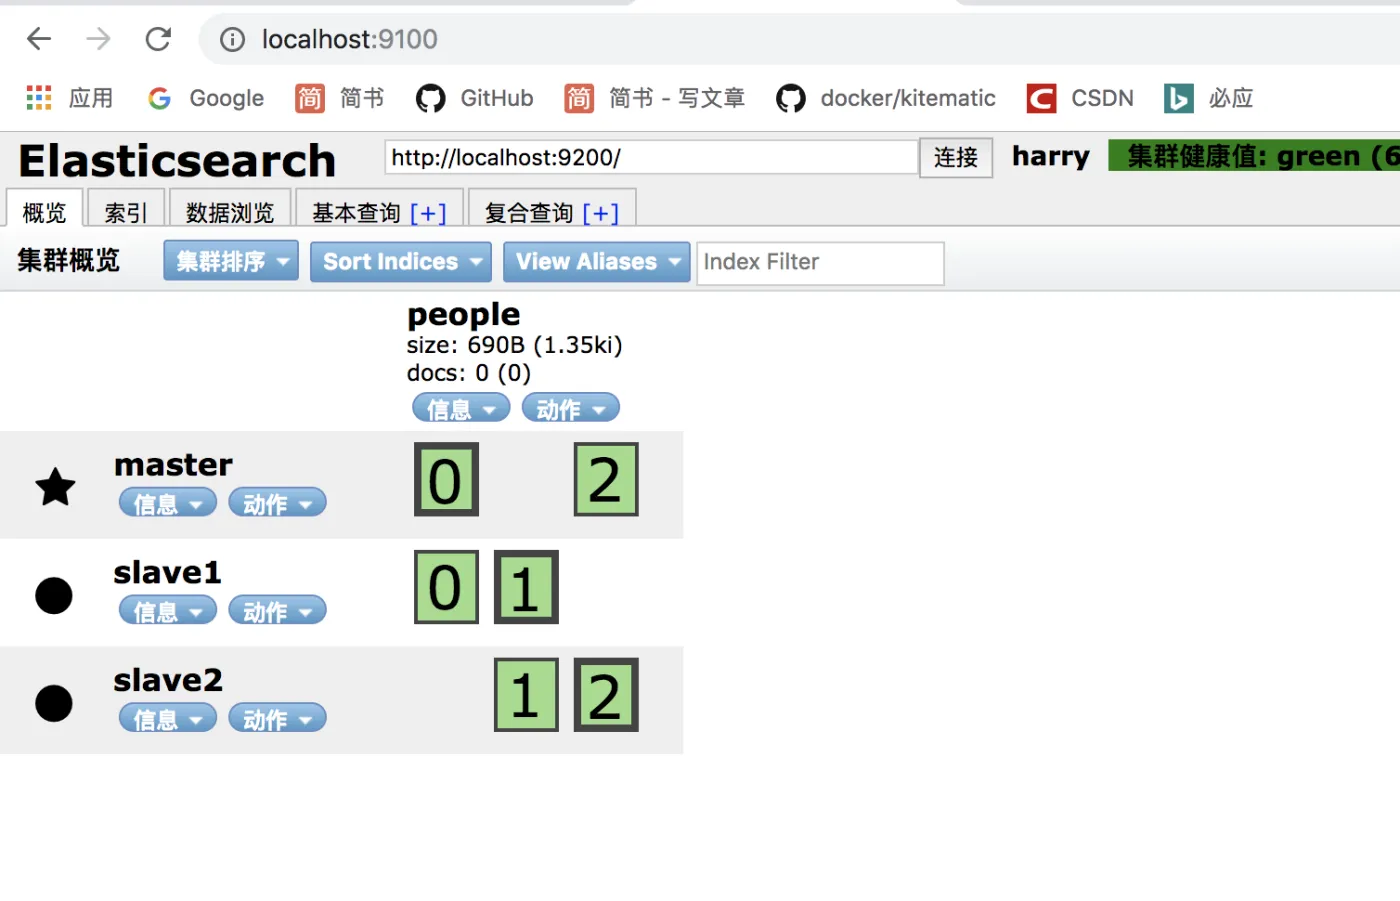Open the 简书 bookmark
Viewport: 1400px width, 901px height.
(x=340, y=98)
